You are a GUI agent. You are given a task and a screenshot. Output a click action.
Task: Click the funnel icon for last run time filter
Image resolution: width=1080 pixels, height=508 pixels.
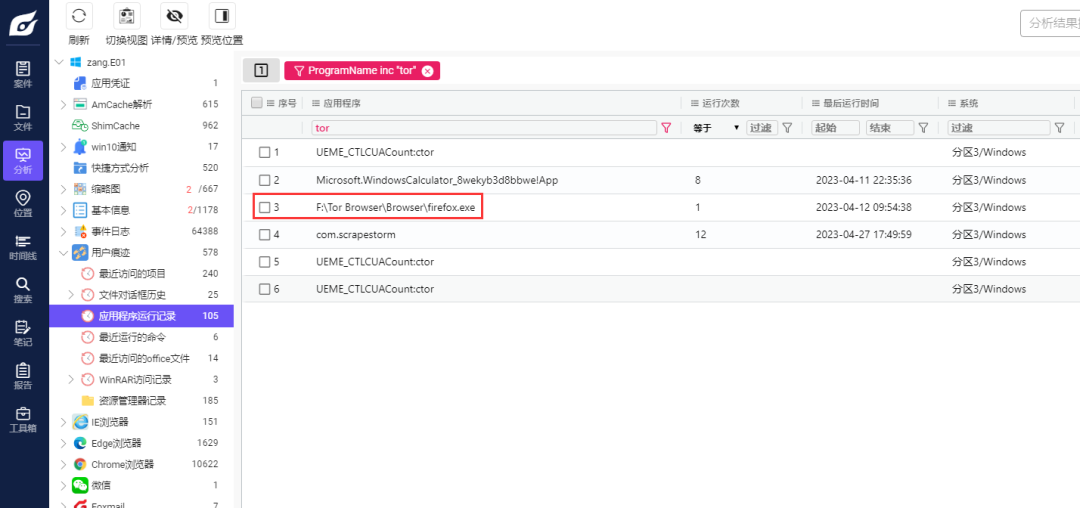[924, 127]
